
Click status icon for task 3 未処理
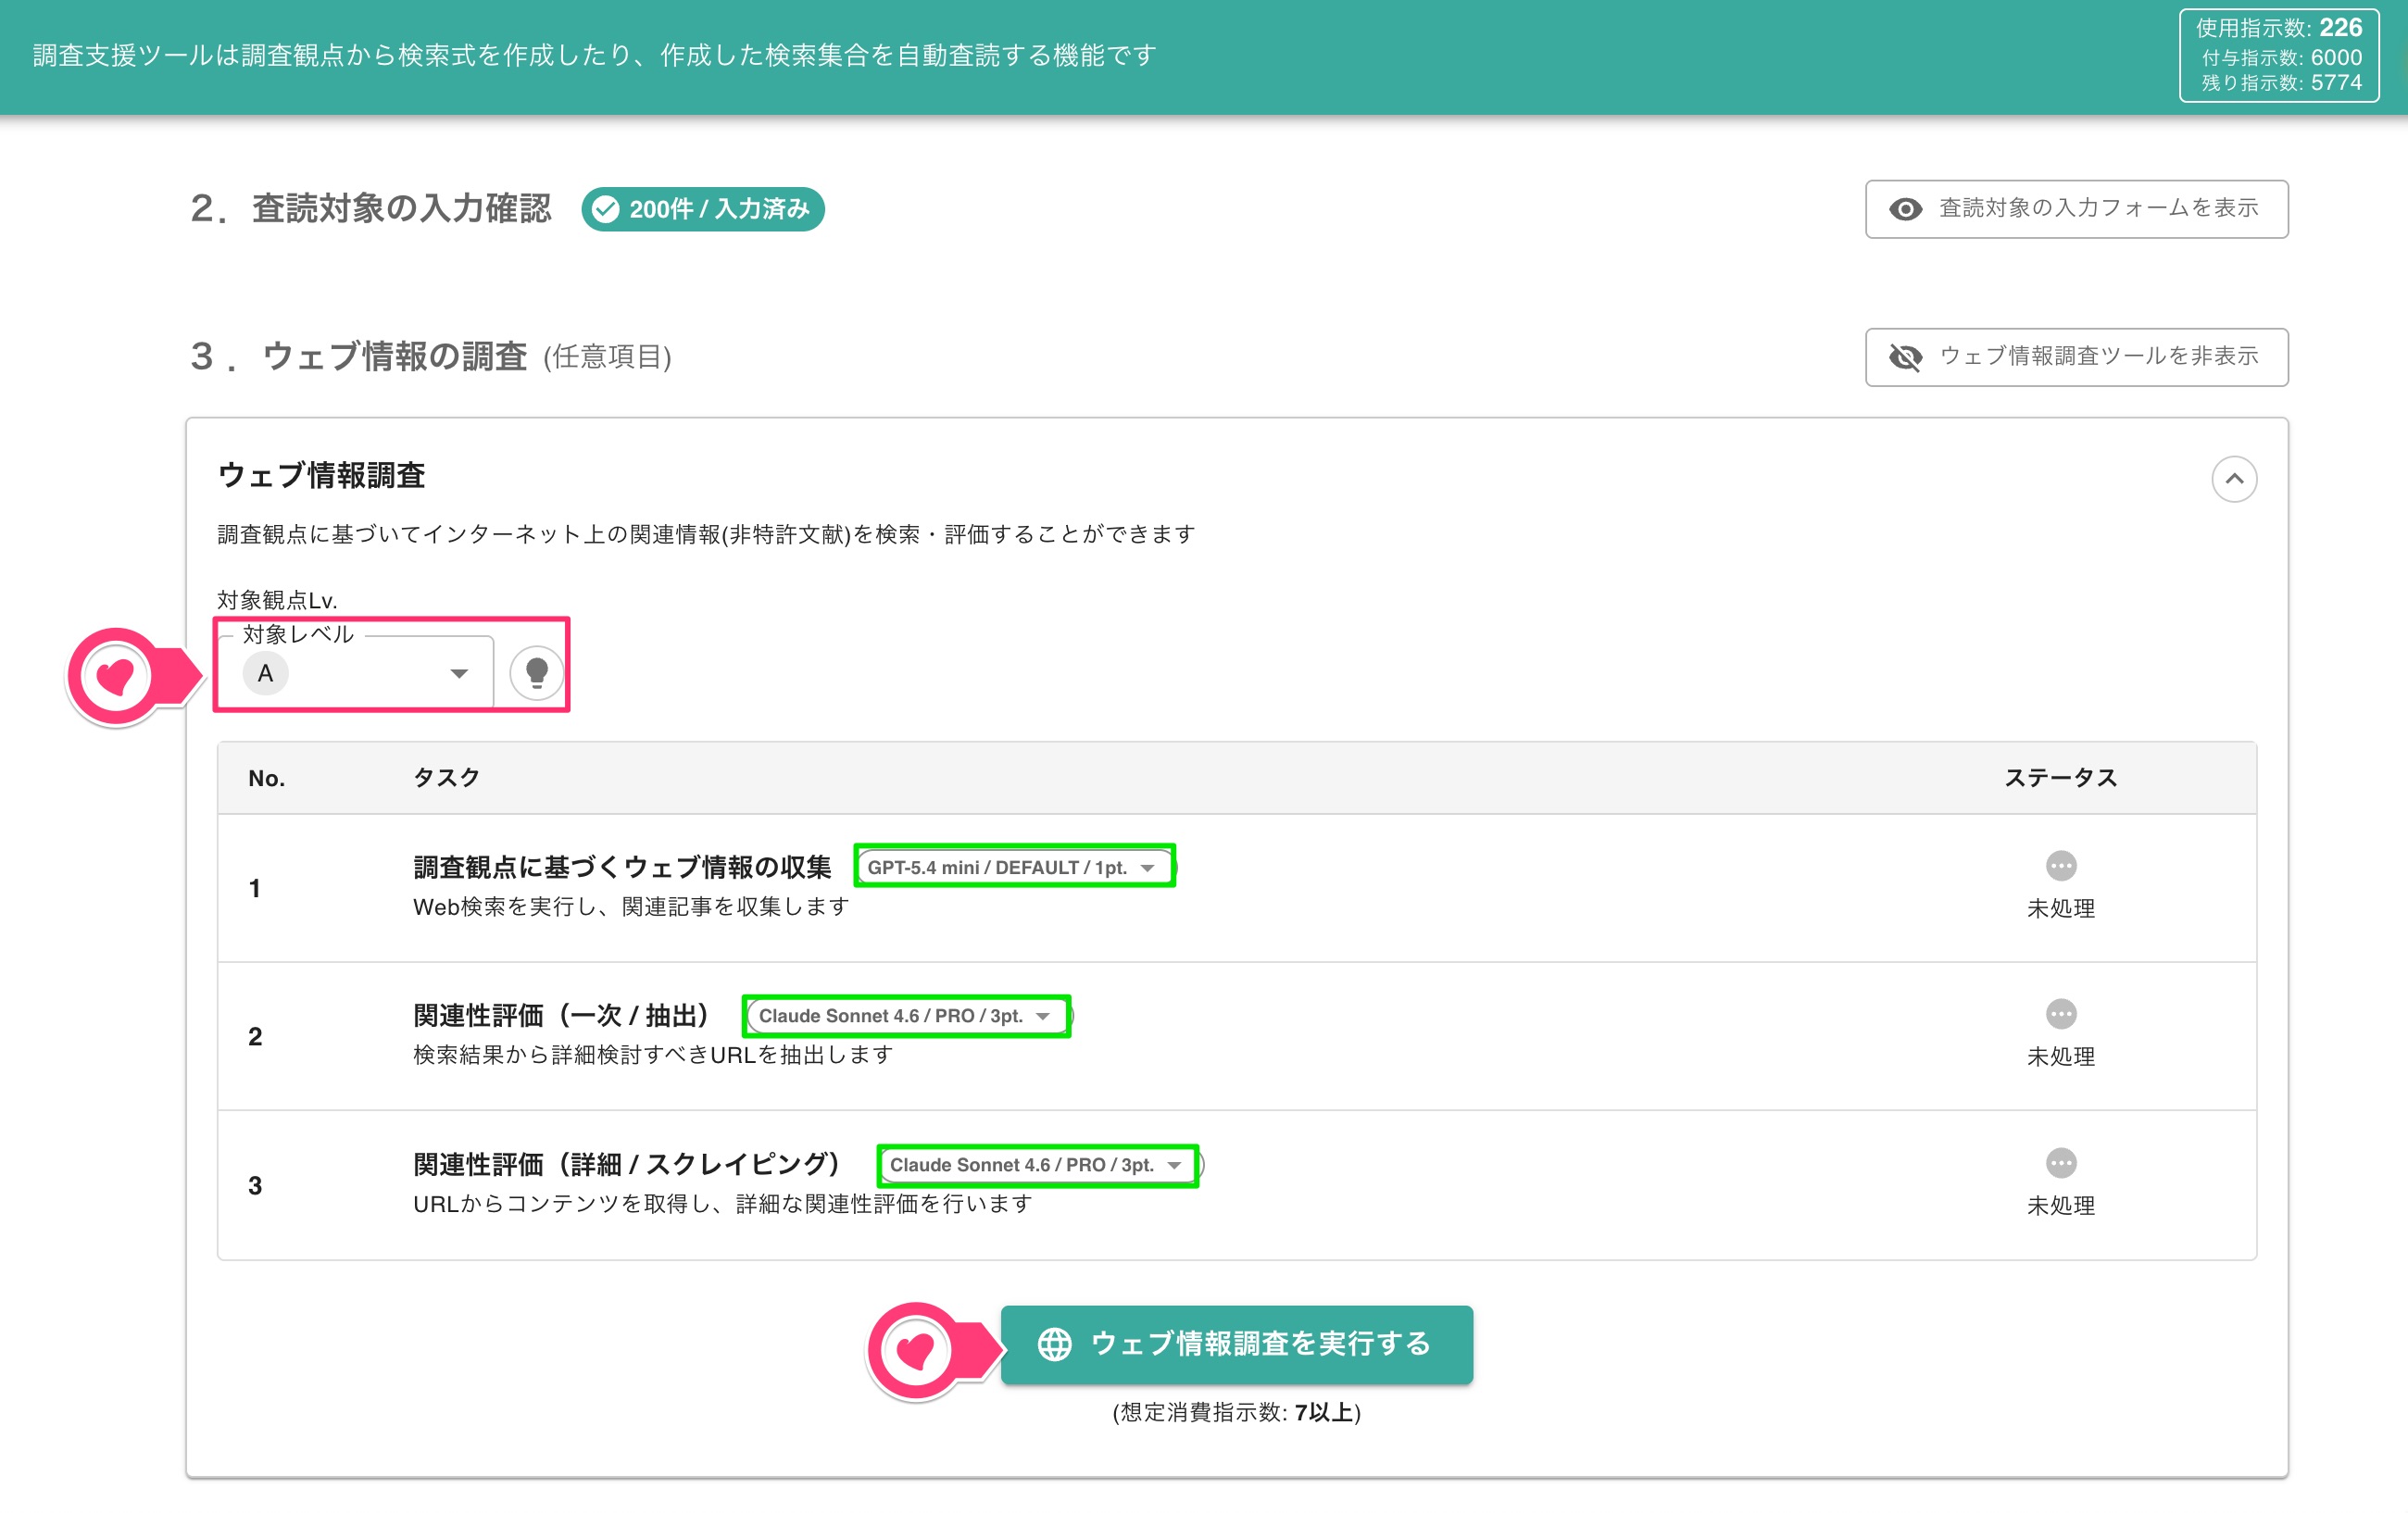click(2060, 1163)
